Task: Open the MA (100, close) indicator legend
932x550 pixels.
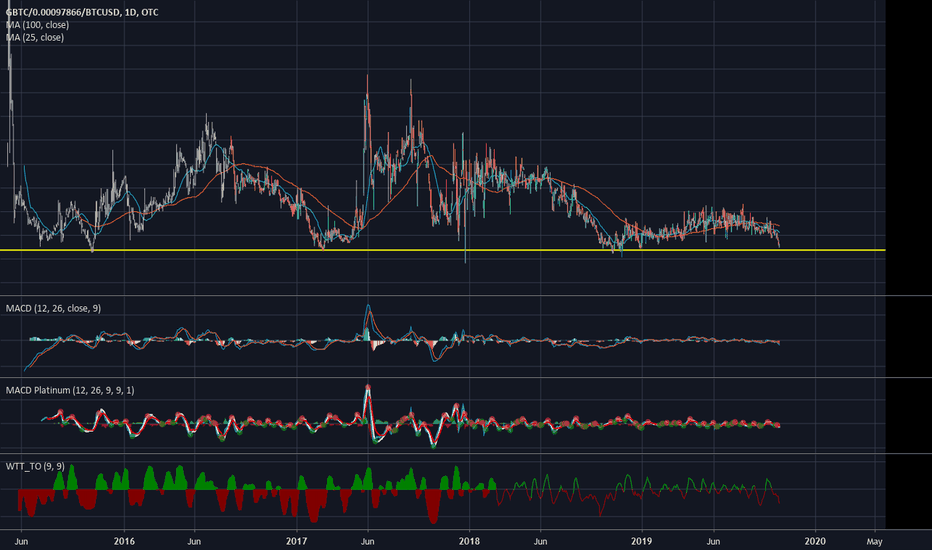Action: [x=37, y=25]
